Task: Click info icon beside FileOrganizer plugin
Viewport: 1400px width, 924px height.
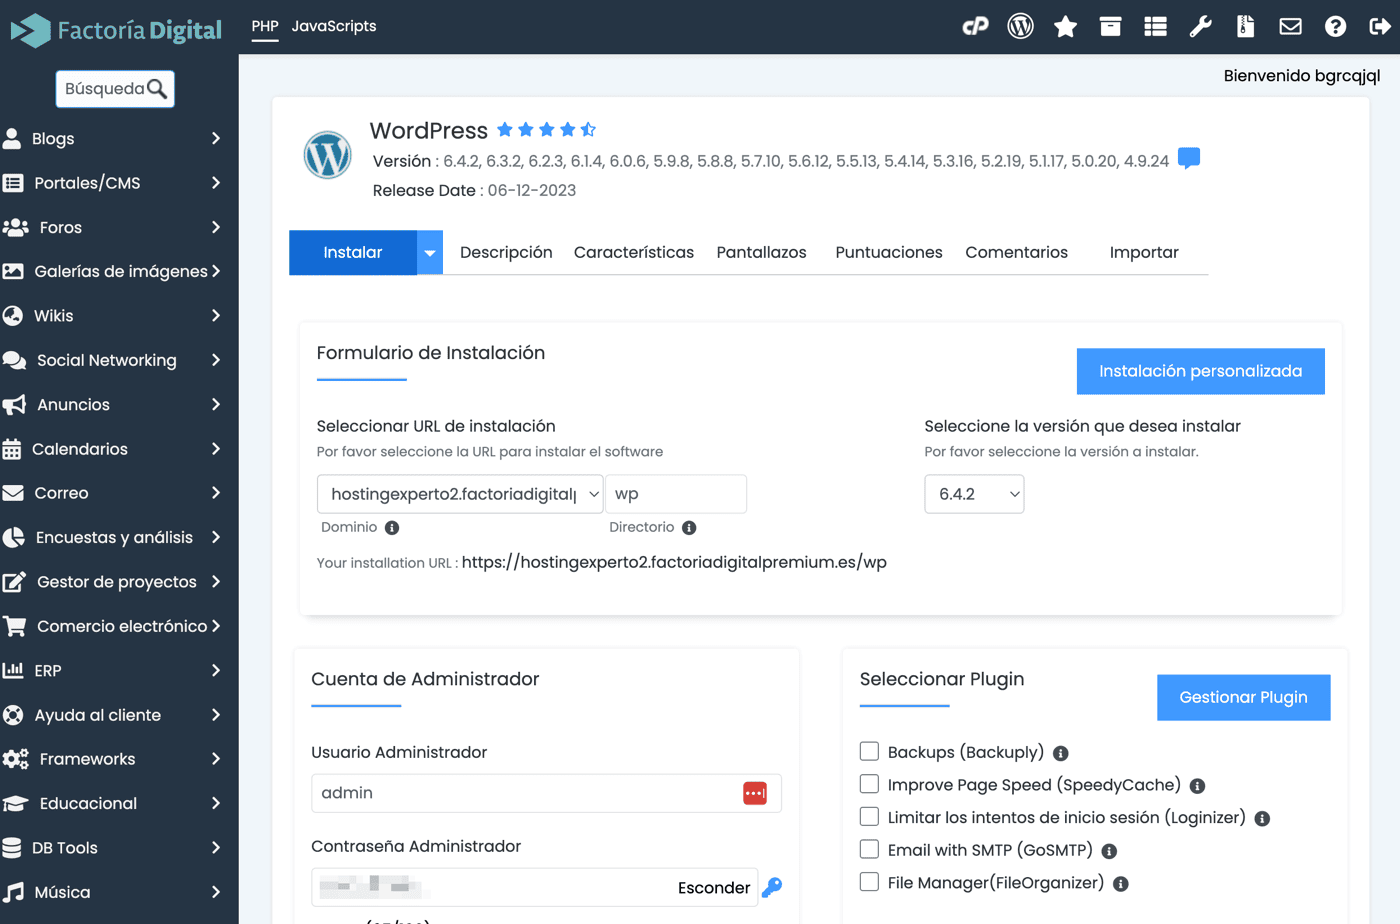Action: pyautogui.click(x=1121, y=884)
